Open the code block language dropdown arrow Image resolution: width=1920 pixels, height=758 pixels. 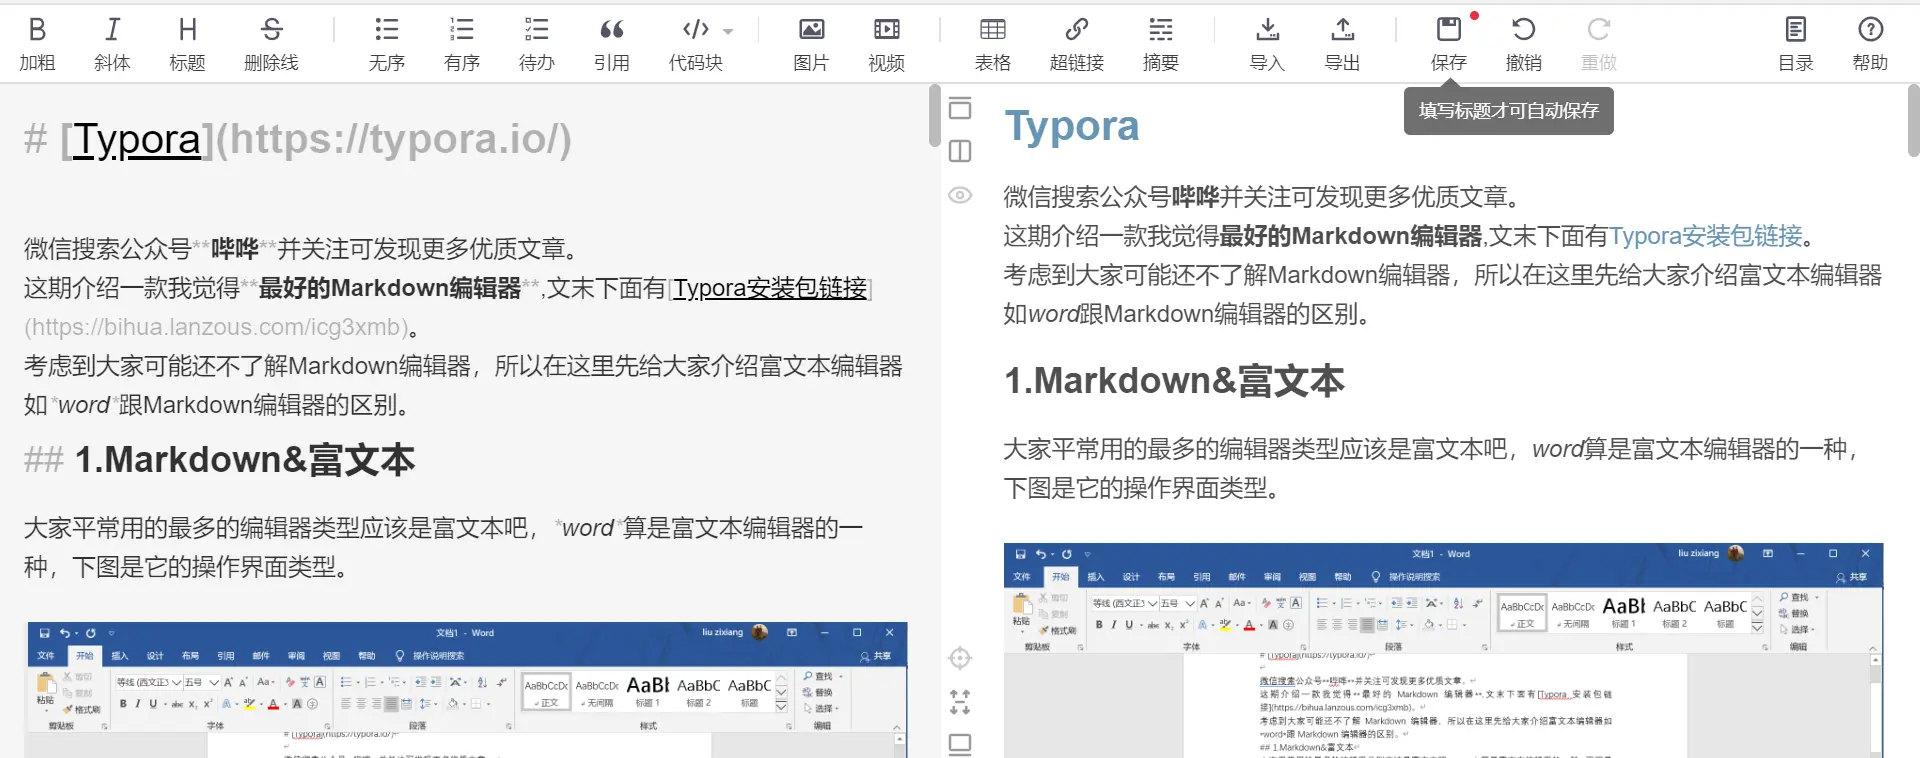pyautogui.click(x=728, y=31)
